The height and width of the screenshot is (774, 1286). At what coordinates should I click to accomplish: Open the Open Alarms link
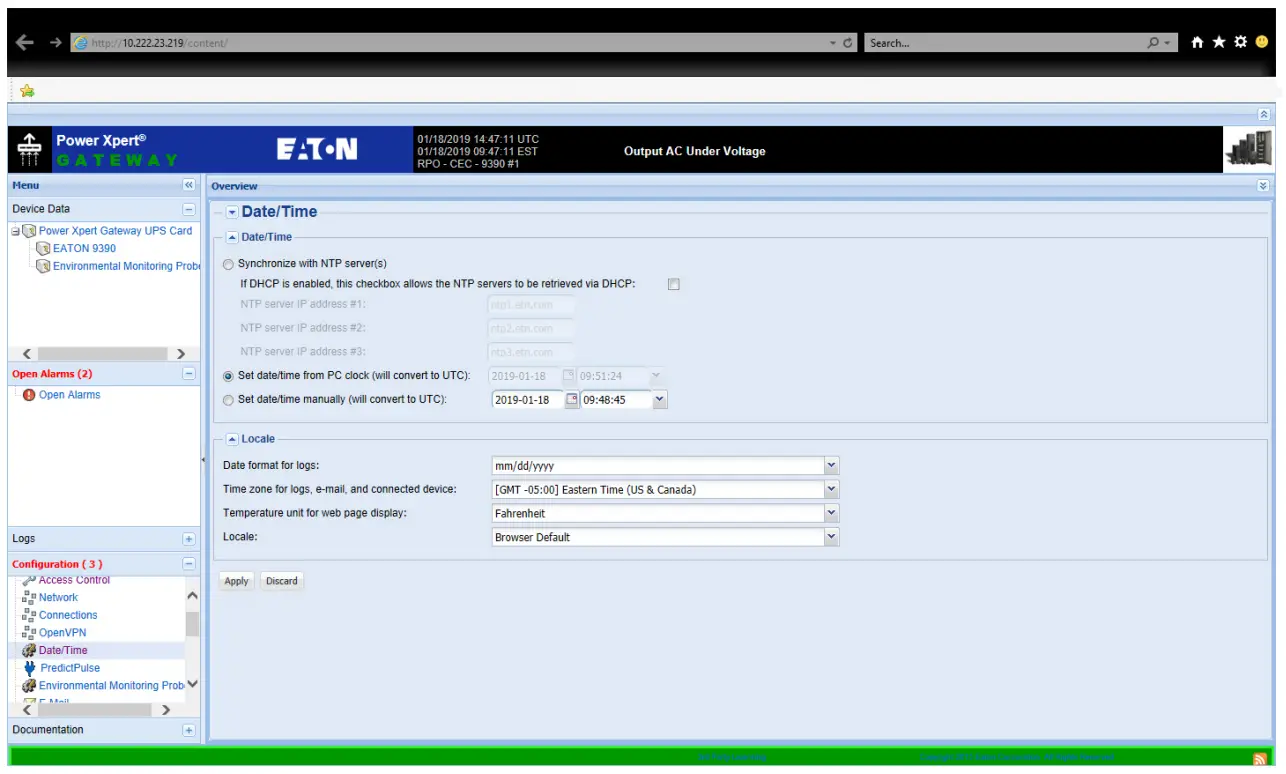(69, 395)
